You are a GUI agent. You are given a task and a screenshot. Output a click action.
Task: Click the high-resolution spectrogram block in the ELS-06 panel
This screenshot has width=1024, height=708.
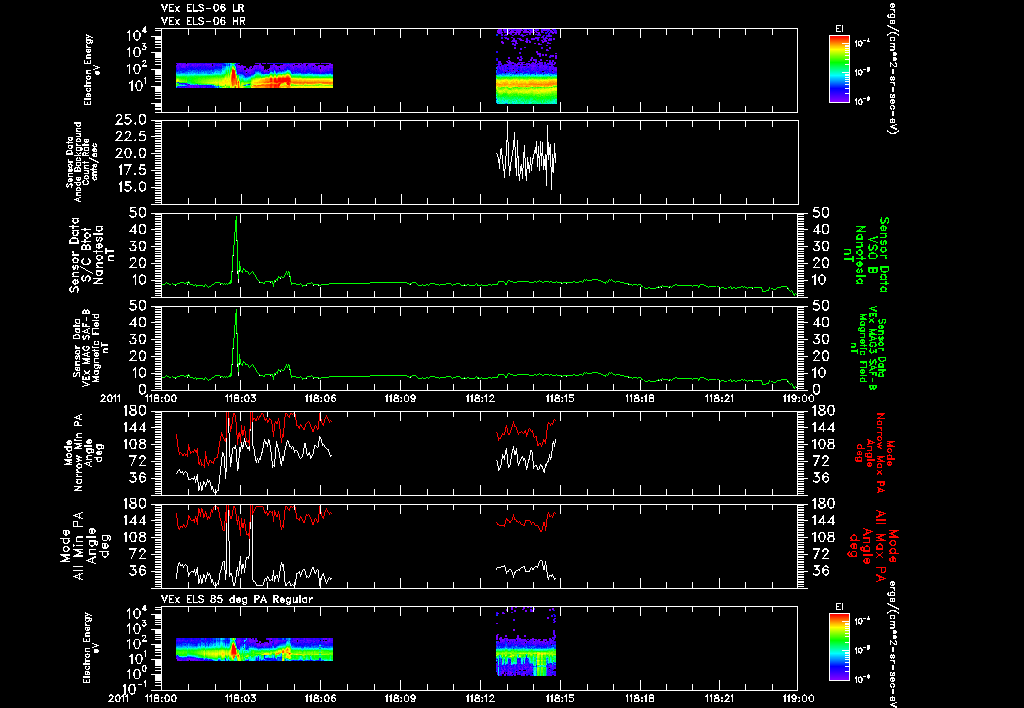tap(526, 66)
